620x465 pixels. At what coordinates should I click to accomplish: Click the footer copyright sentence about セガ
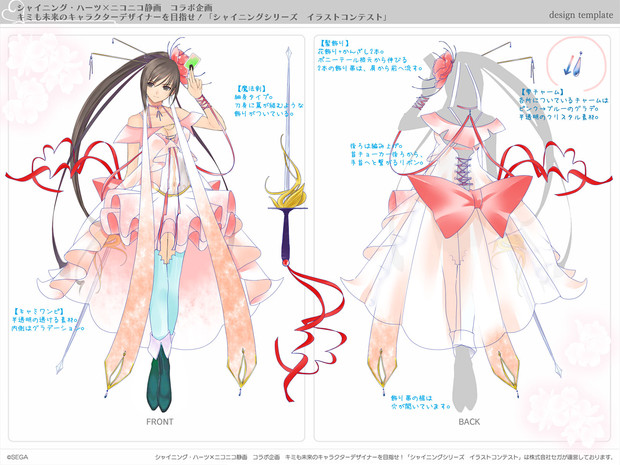pos(384,457)
